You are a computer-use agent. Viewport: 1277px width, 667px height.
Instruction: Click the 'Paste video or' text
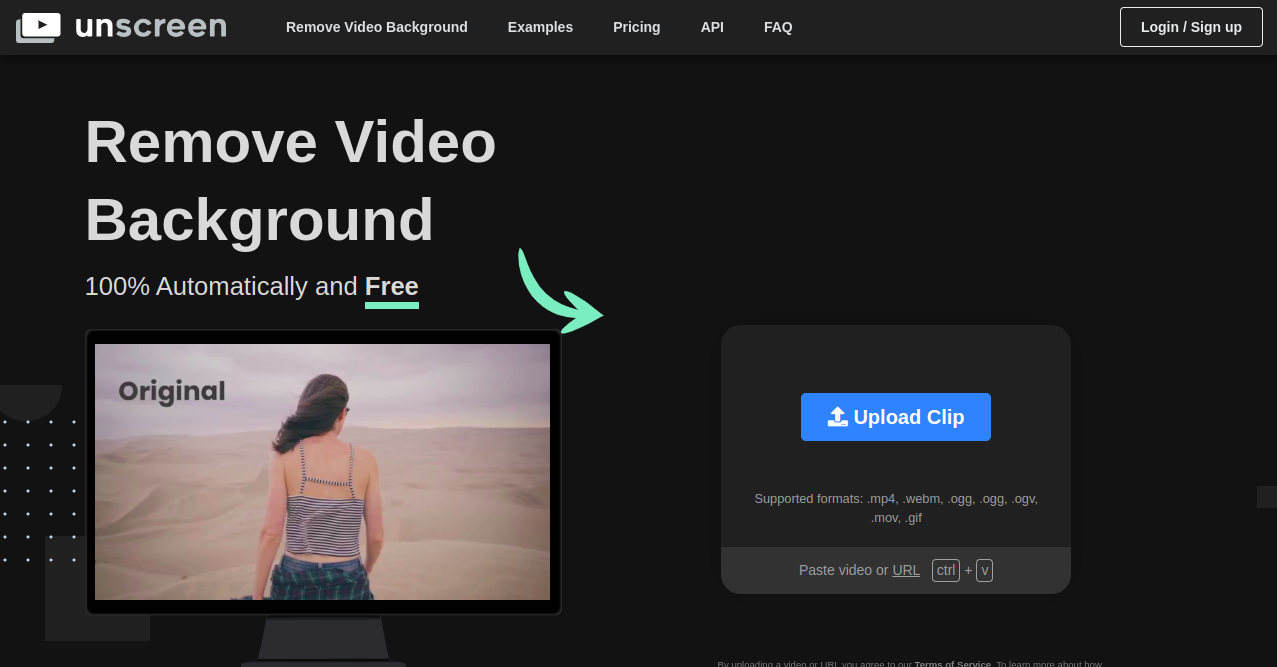843,570
